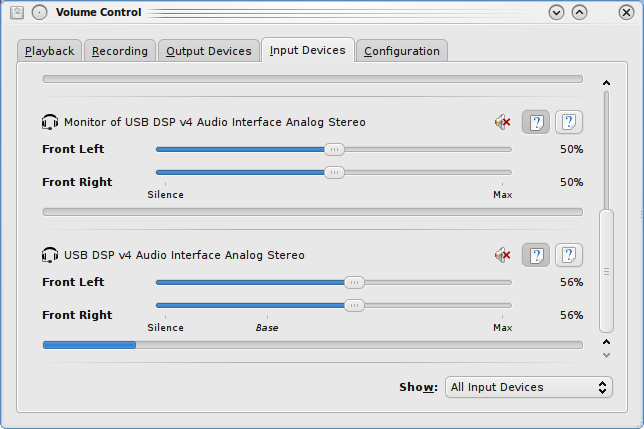
Task: Click headset icon beside Monitor of USB DSP
Action: coord(50,123)
